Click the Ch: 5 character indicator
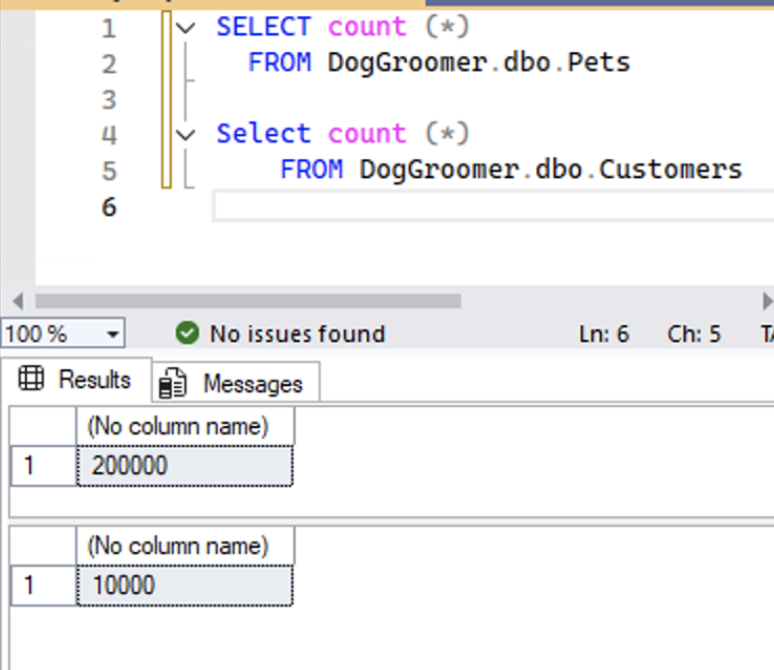Screen dimensions: 774x670 694,334
